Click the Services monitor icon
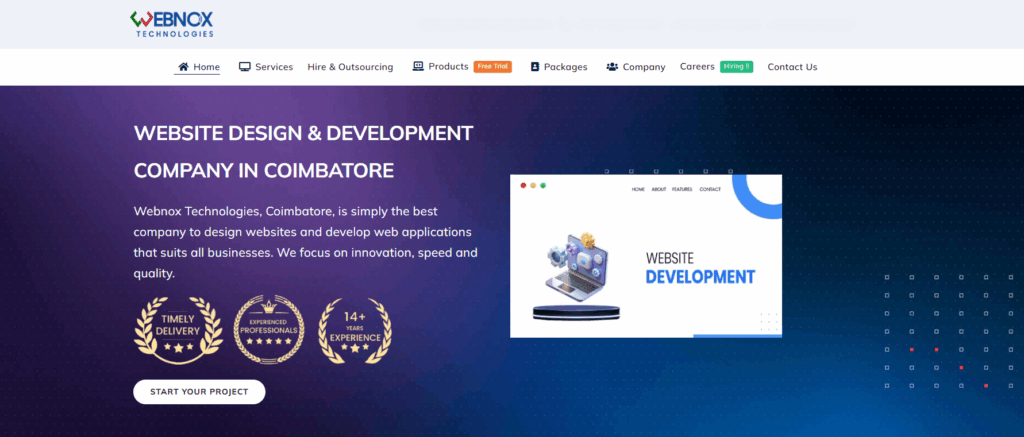The height and width of the screenshot is (437, 1024). click(244, 67)
